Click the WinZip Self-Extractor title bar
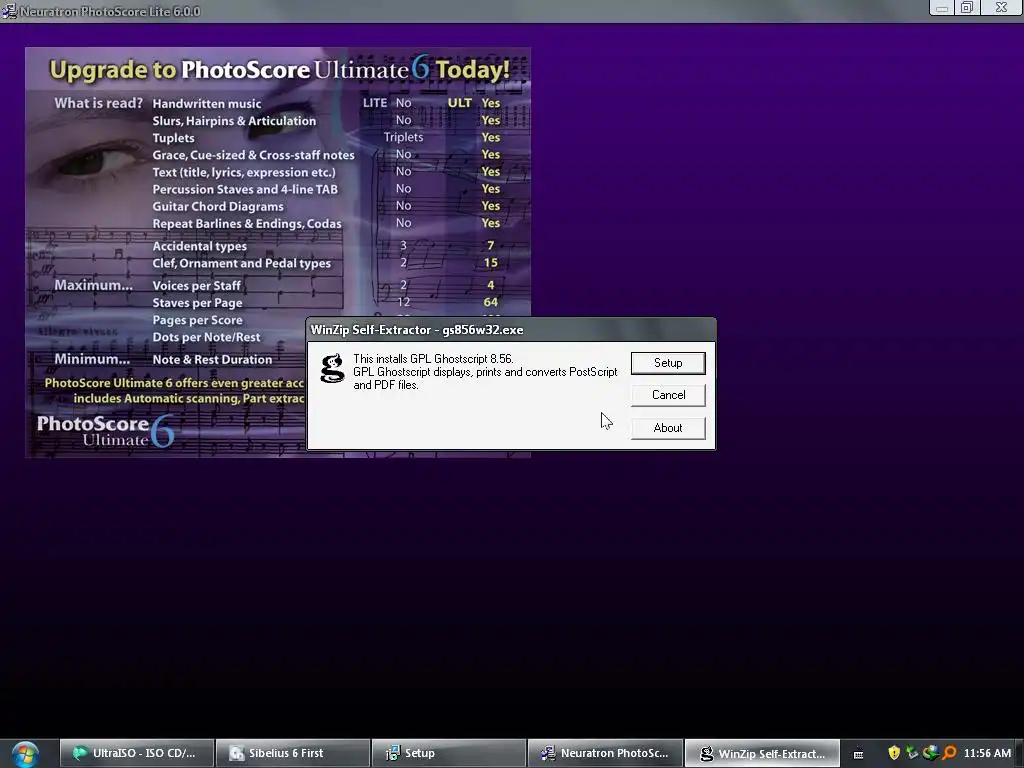This screenshot has height=768, width=1024. (x=511, y=330)
